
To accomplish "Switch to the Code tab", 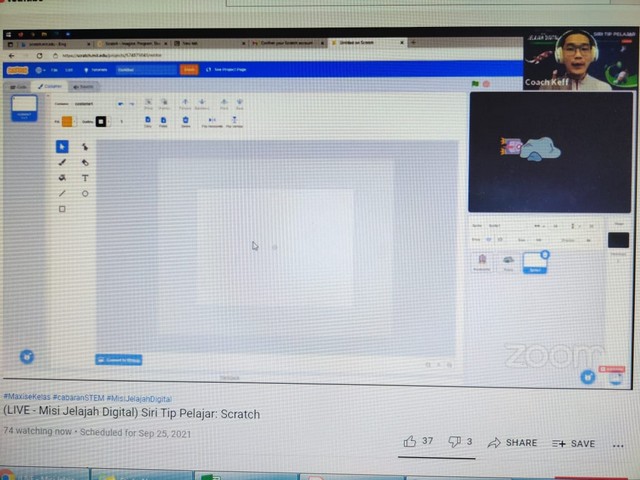I will (20, 87).
